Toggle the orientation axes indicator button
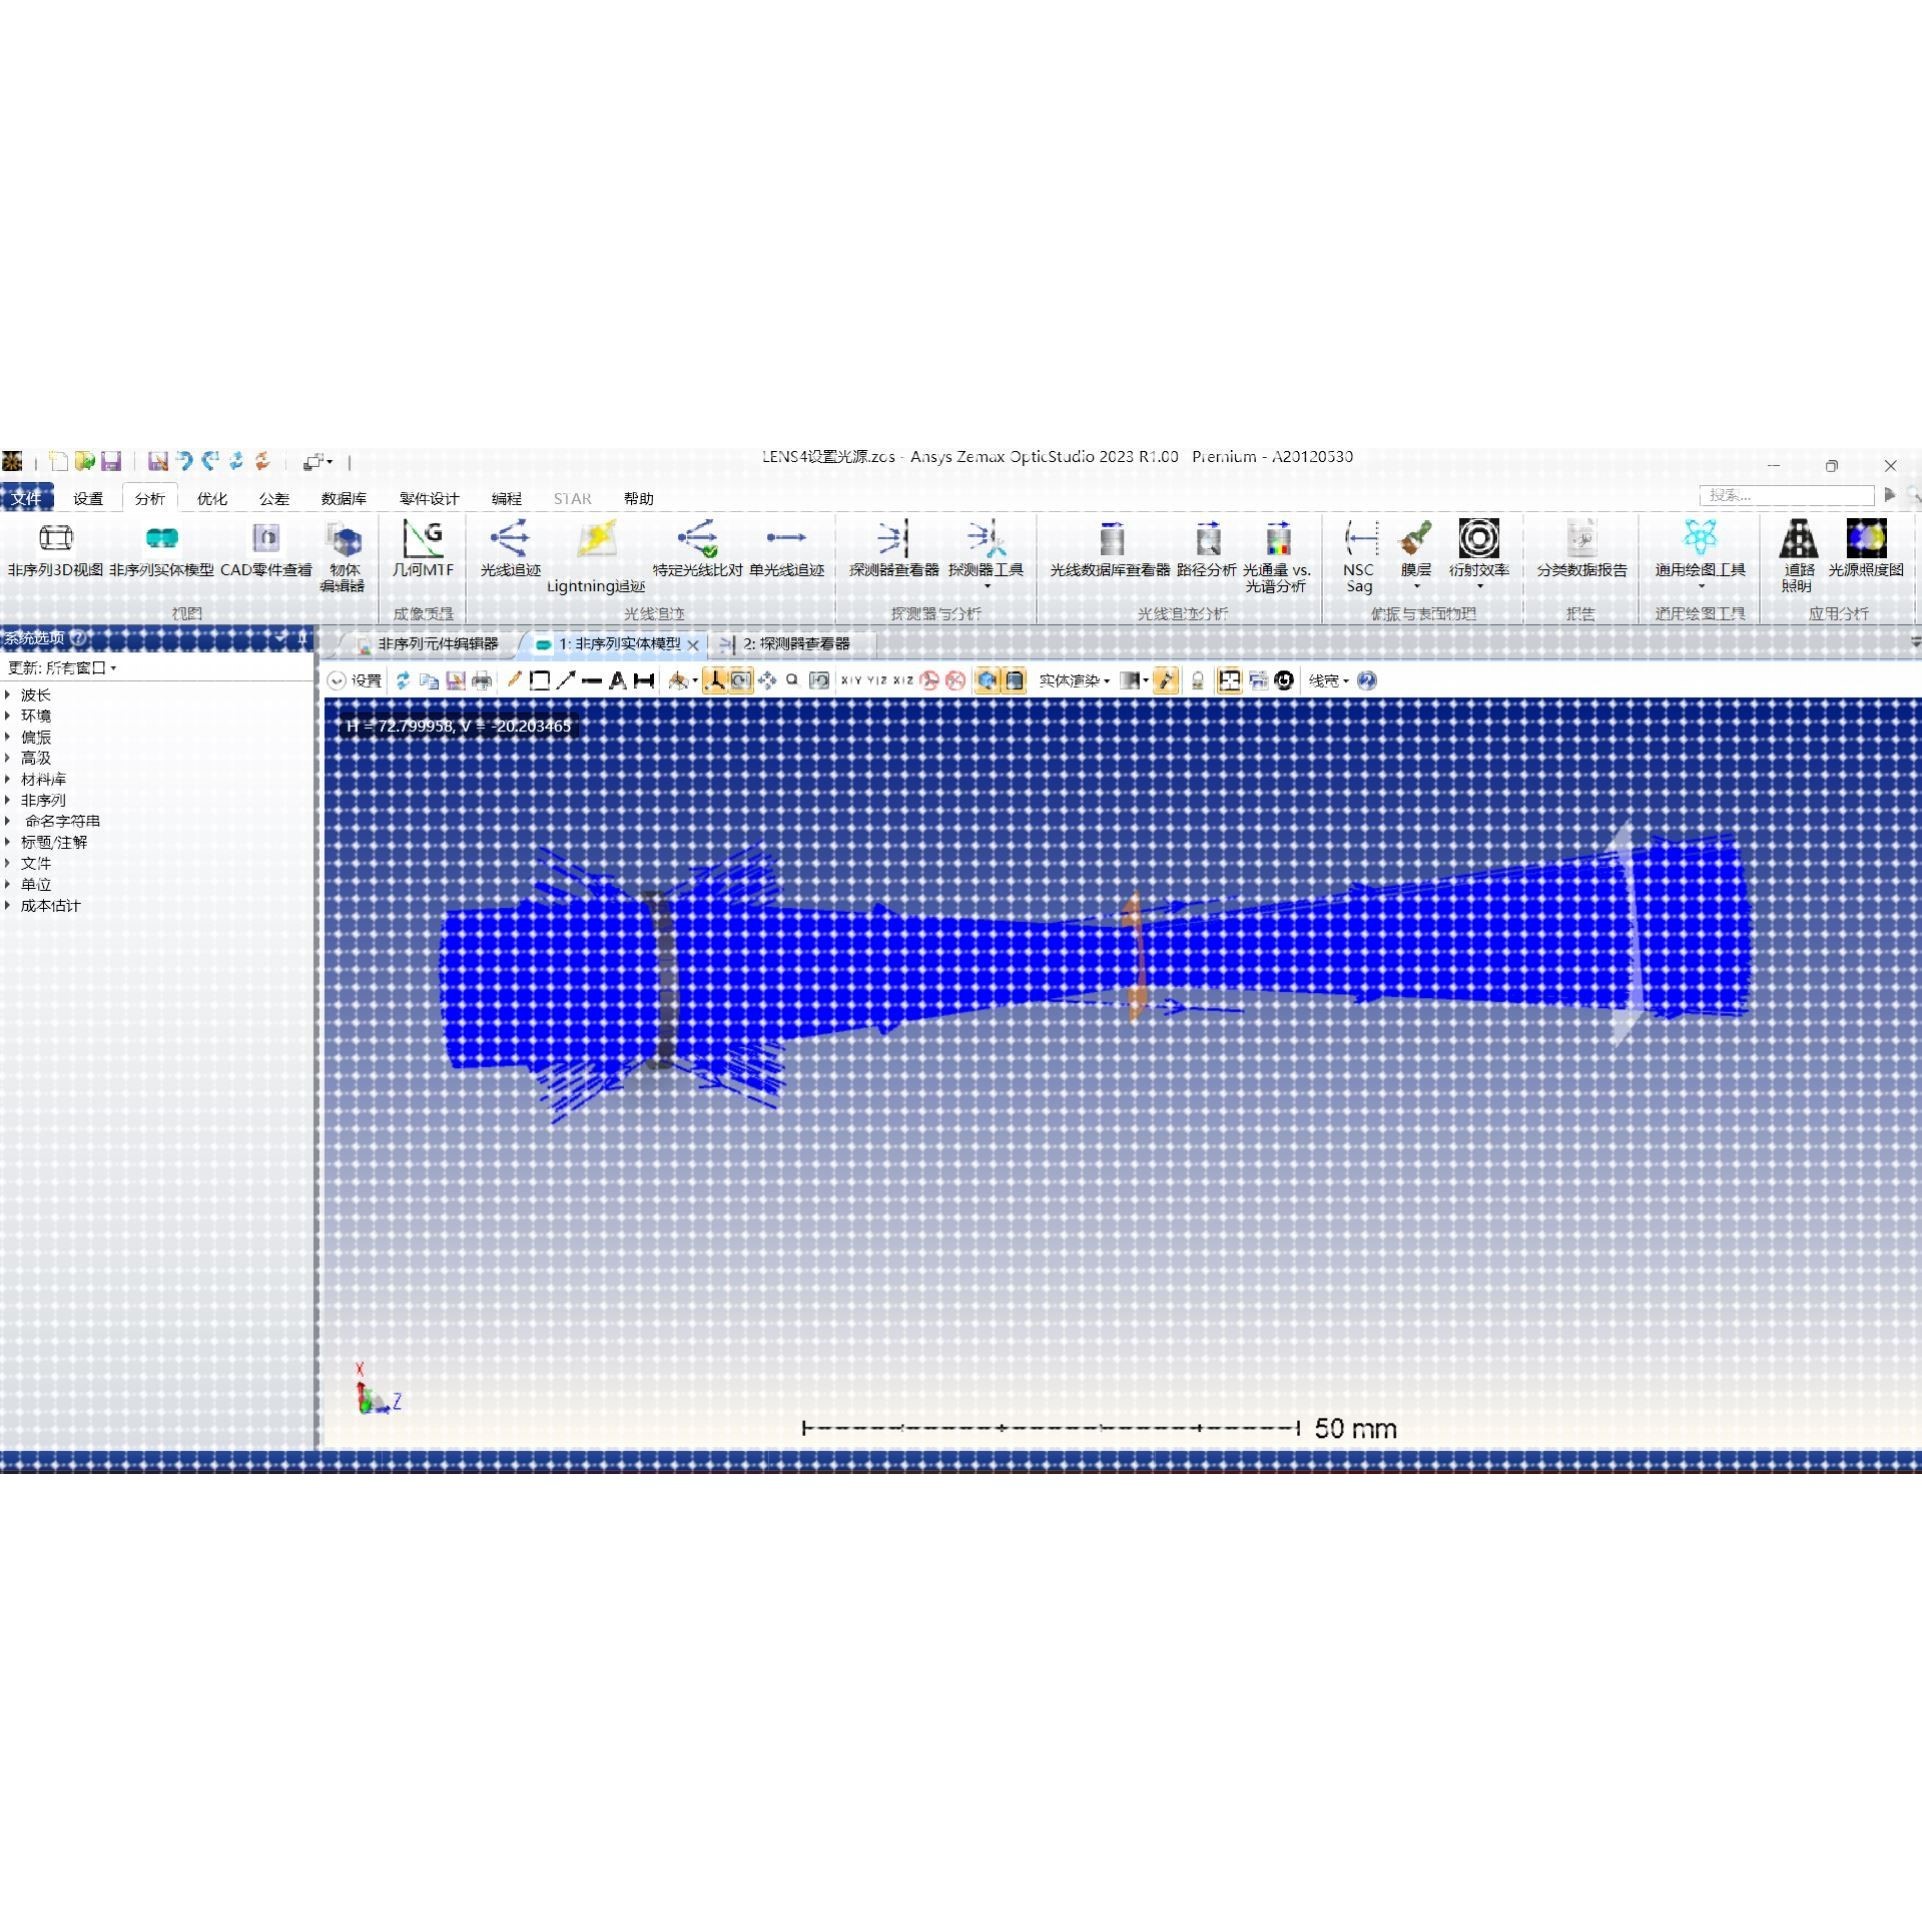The height and width of the screenshot is (1922, 1922). 715,681
